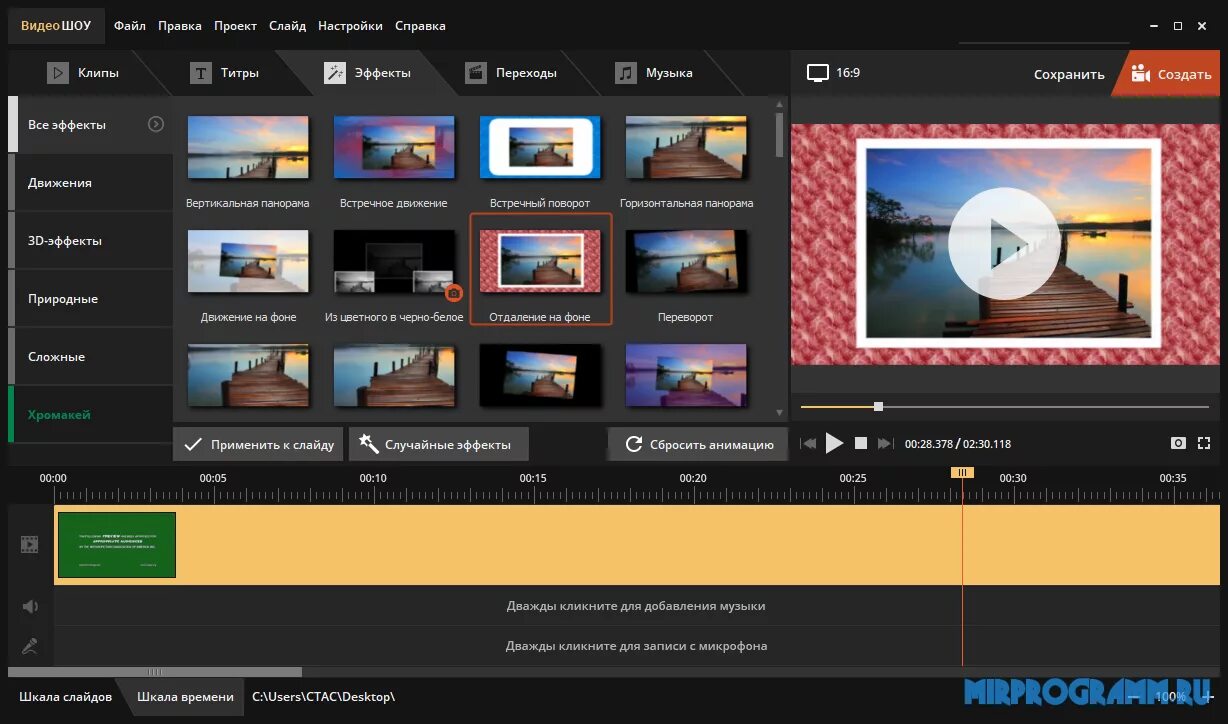Select the Сложные effects category
This screenshot has width=1228, height=724.
90,357
